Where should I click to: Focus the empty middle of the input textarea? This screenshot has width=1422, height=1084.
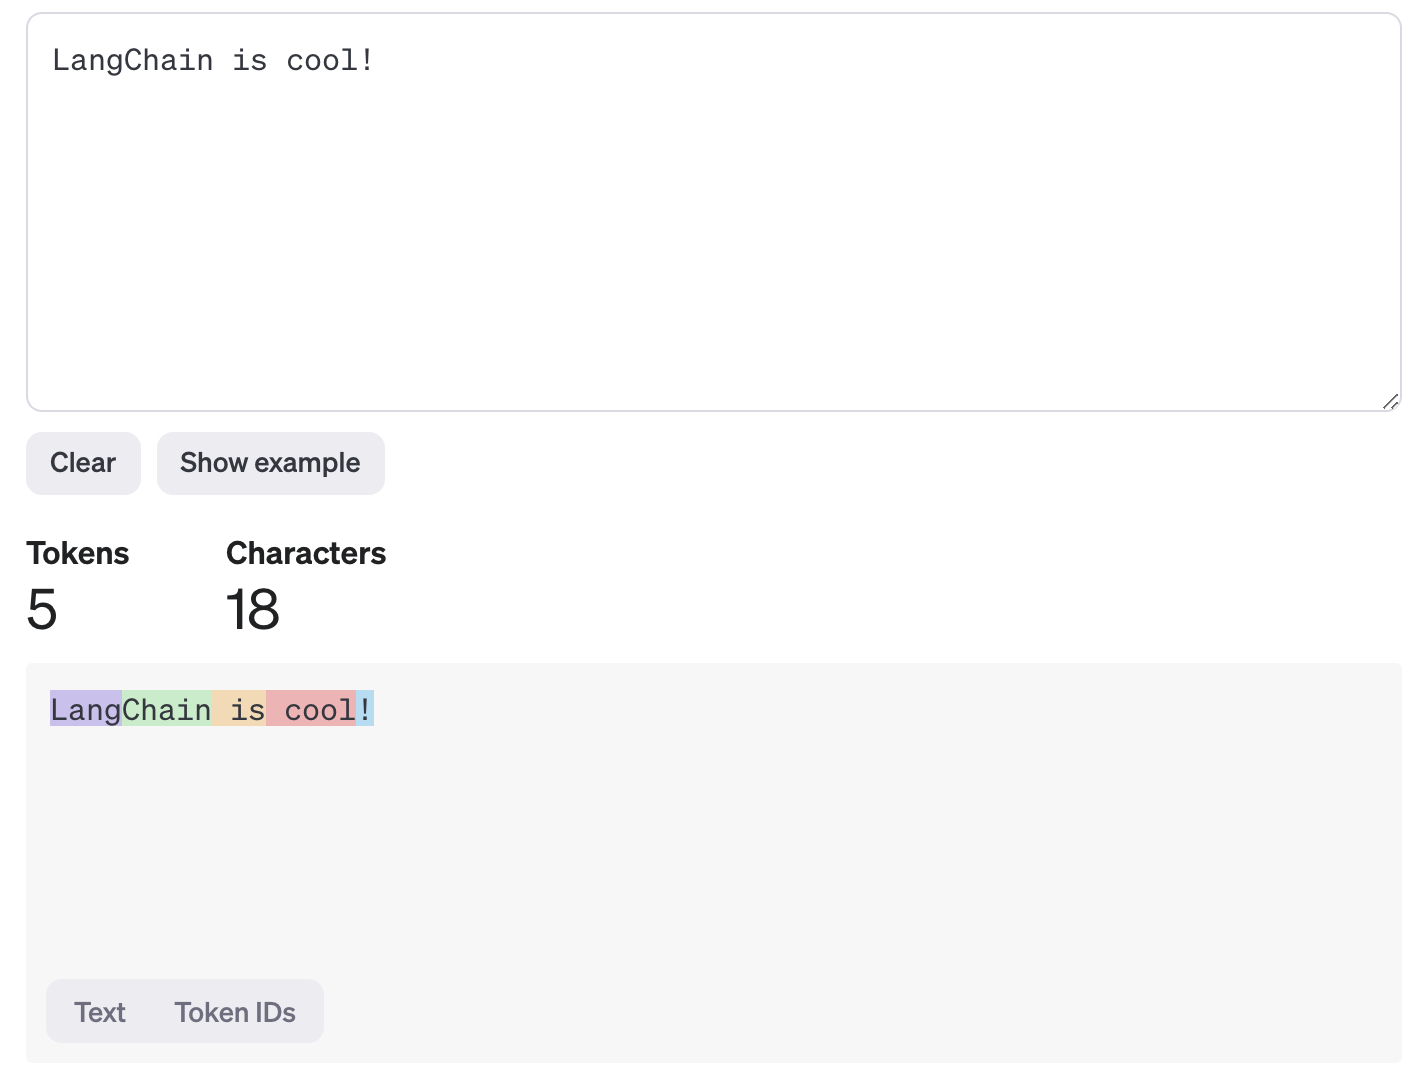(x=713, y=230)
